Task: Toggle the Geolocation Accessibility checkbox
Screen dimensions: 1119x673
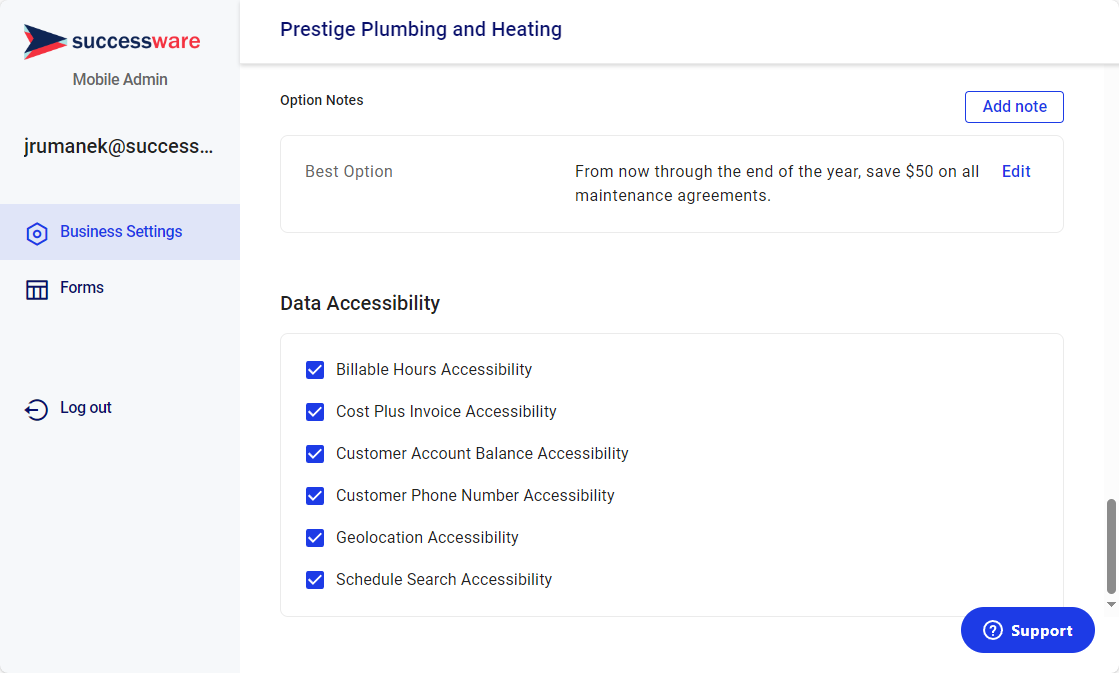Action: [x=315, y=538]
